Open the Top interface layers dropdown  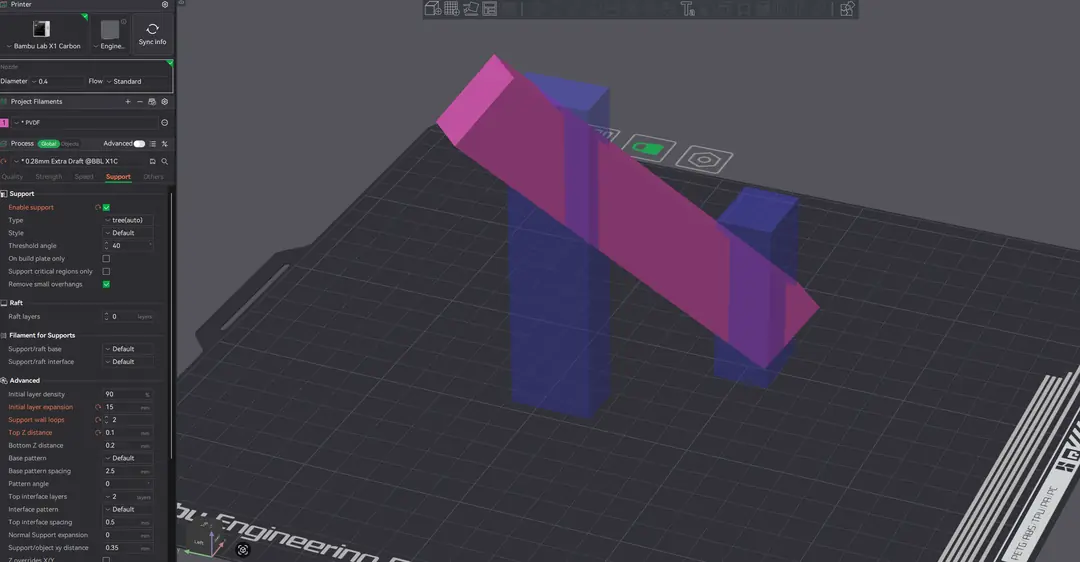coord(128,497)
